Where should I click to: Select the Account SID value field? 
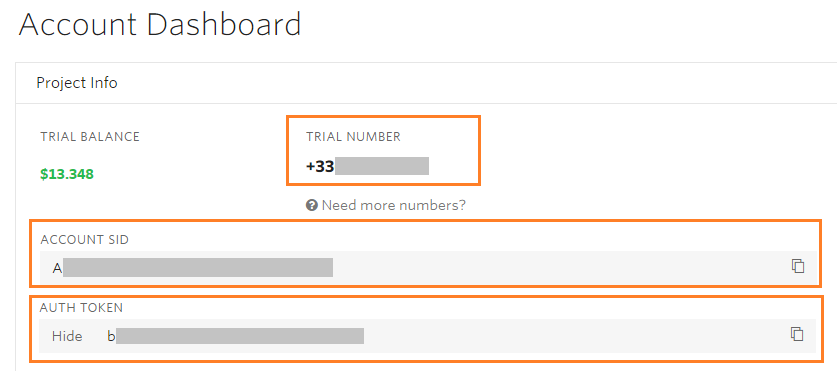point(428,267)
